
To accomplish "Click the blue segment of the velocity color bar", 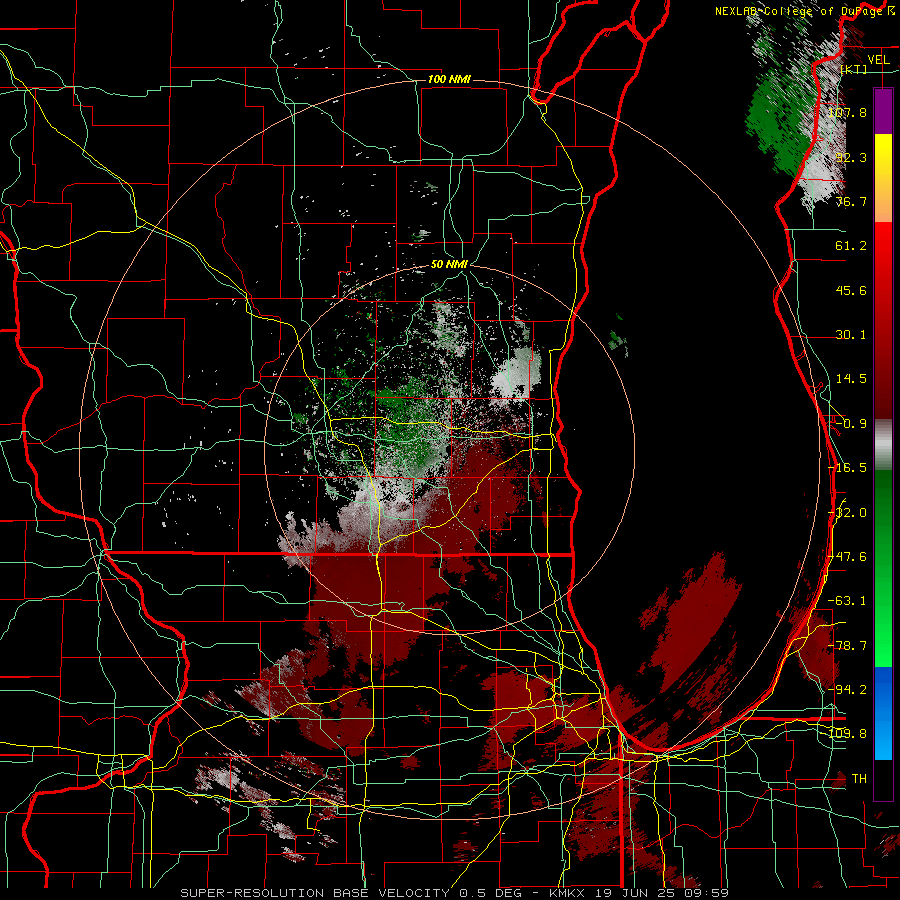I will tap(883, 713).
